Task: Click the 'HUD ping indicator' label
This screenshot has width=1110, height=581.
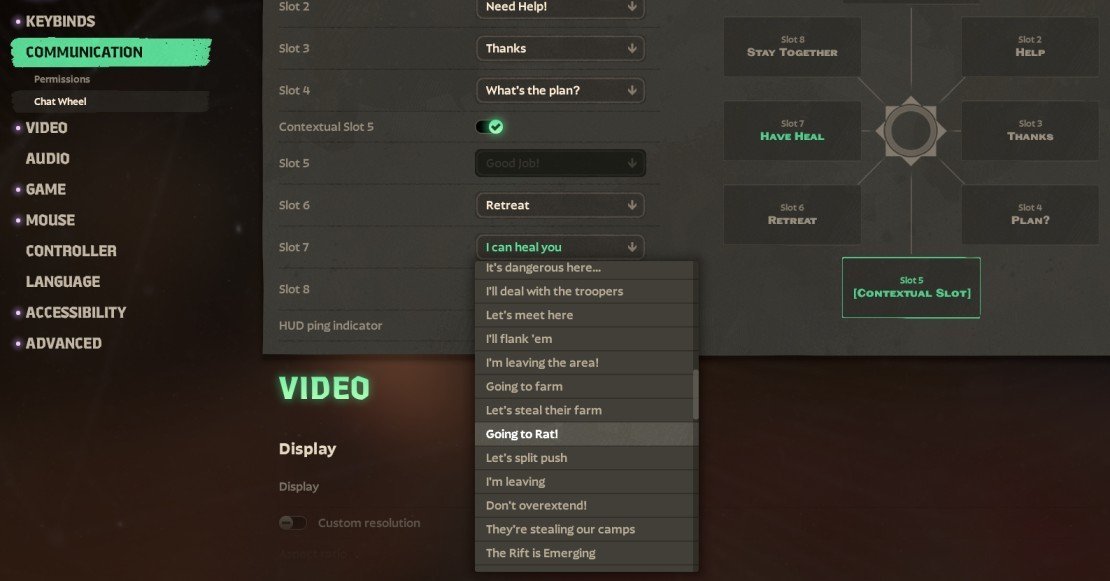Action: coord(331,326)
